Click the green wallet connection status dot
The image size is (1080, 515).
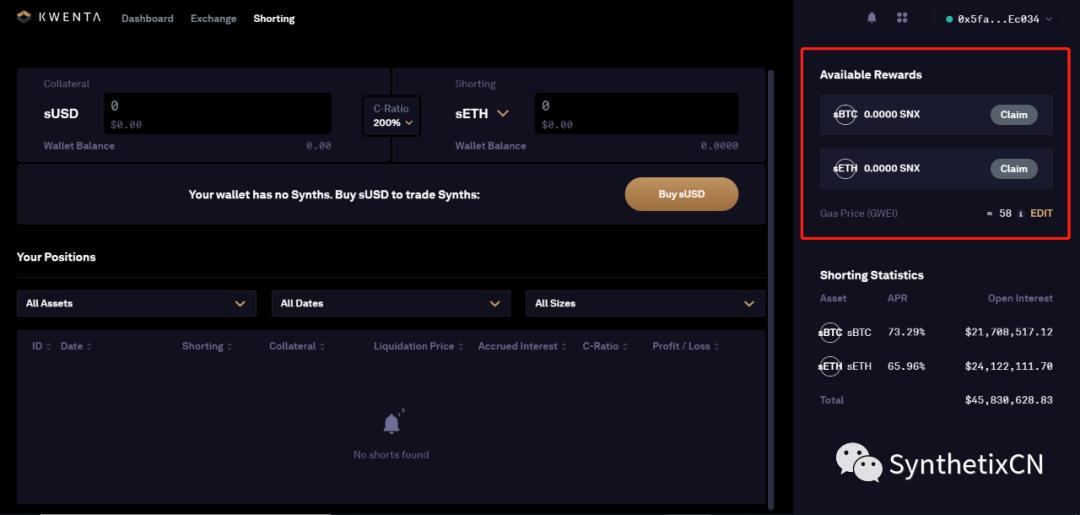pyautogui.click(x=950, y=19)
